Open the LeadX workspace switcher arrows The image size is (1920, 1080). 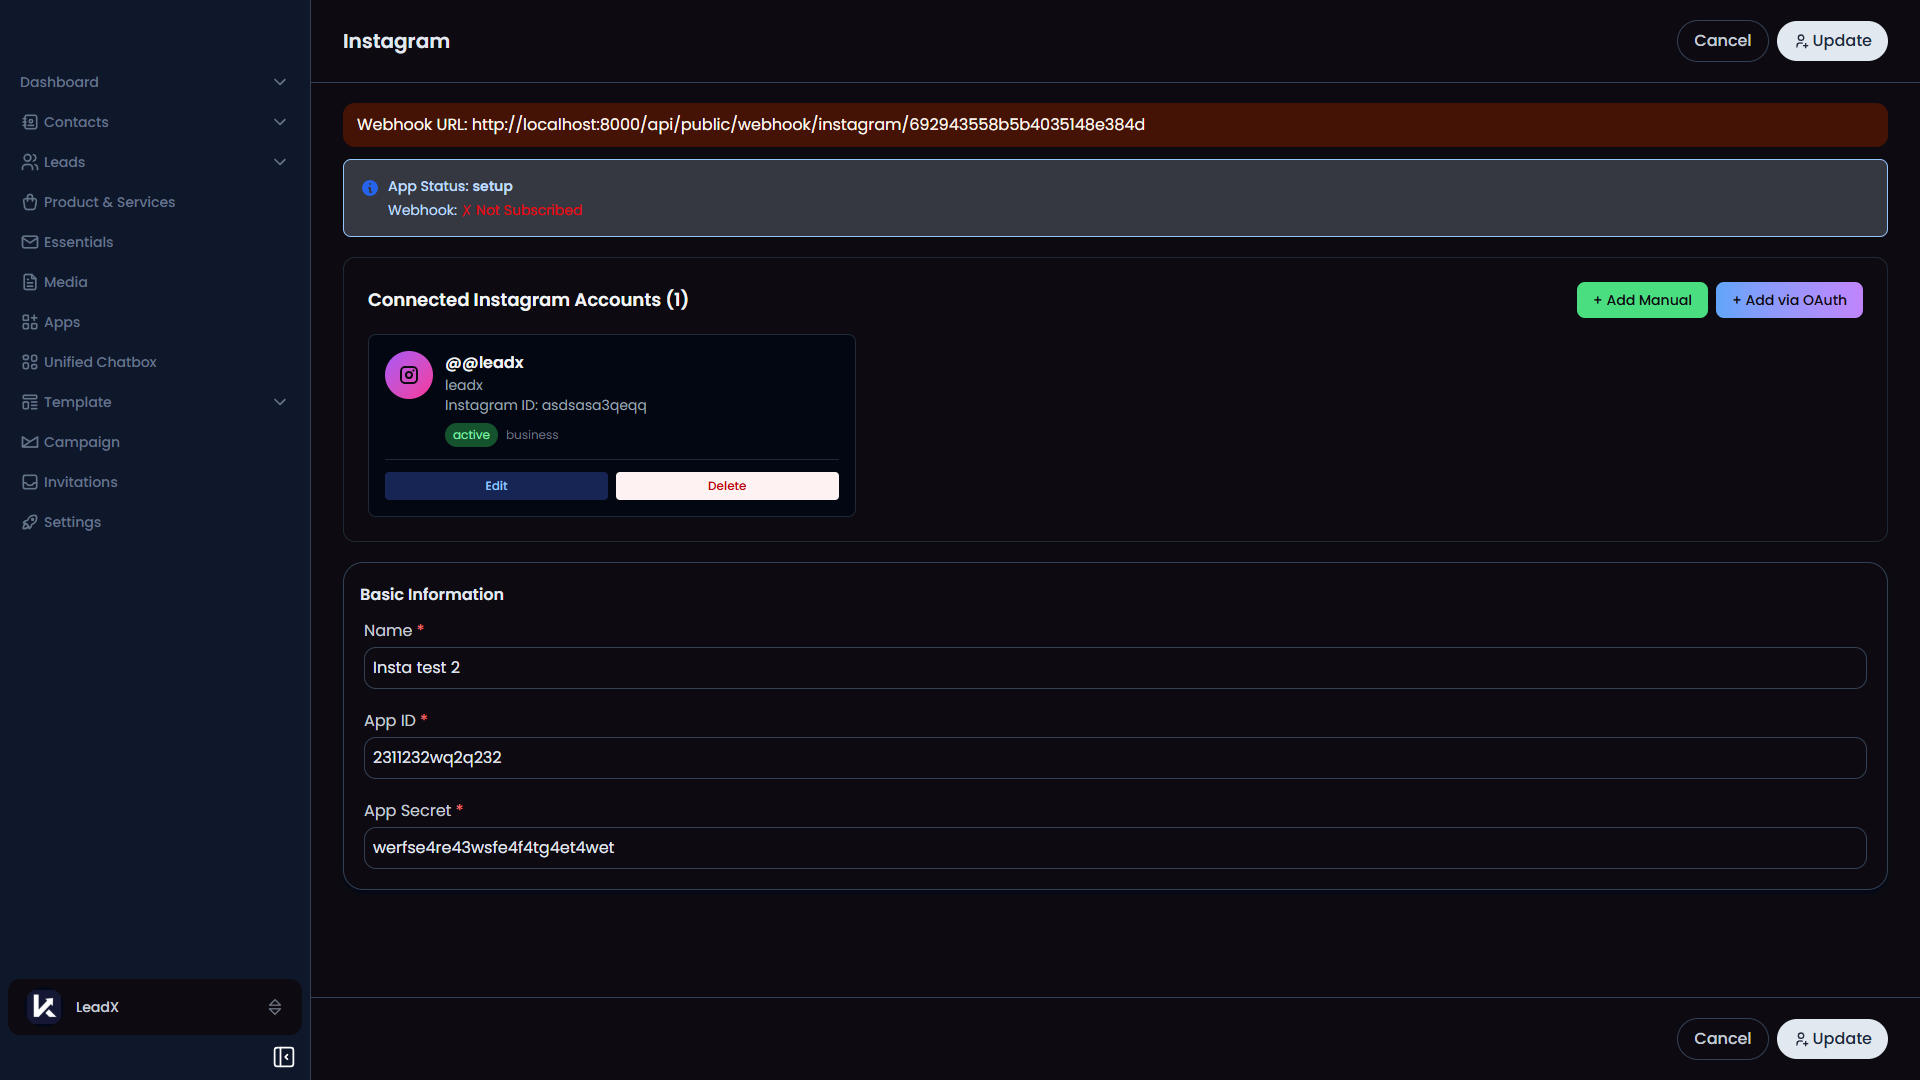tap(275, 1007)
